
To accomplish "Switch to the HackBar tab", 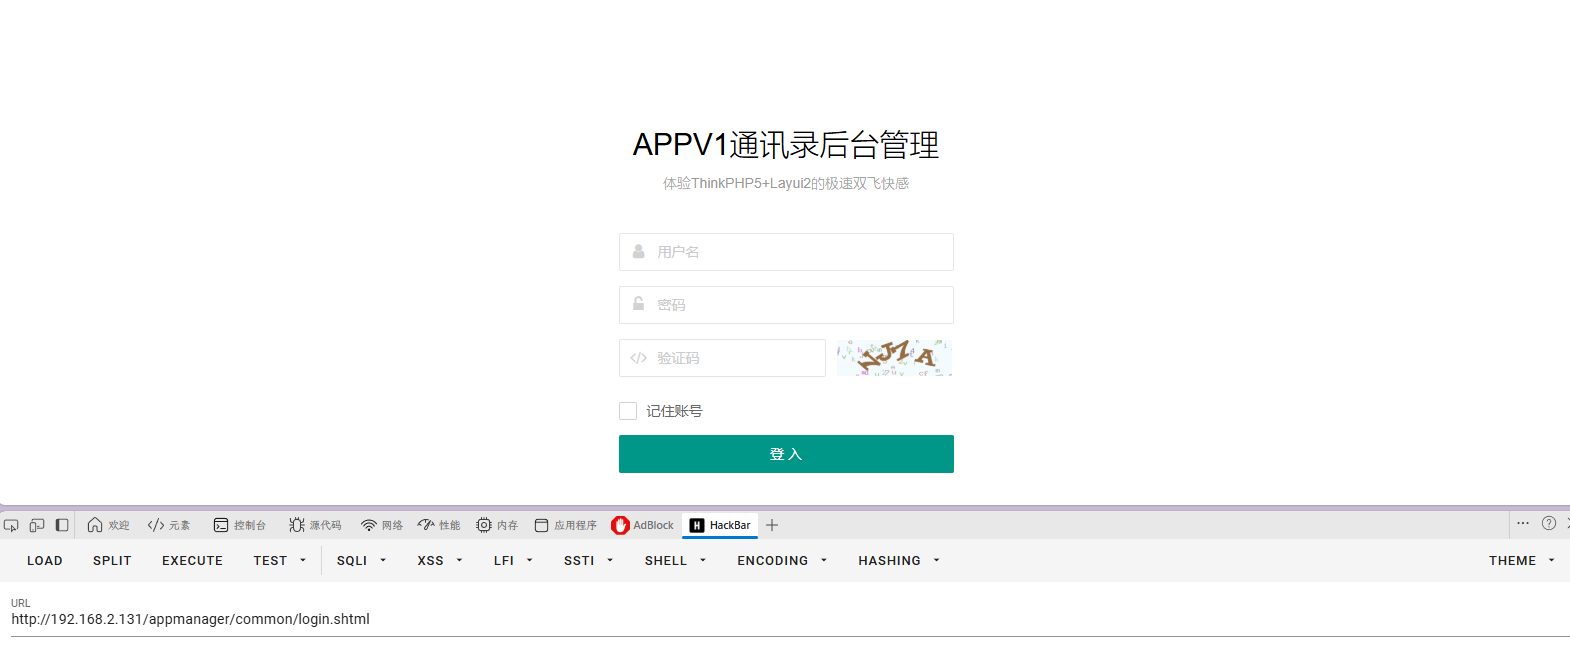I will coord(720,525).
